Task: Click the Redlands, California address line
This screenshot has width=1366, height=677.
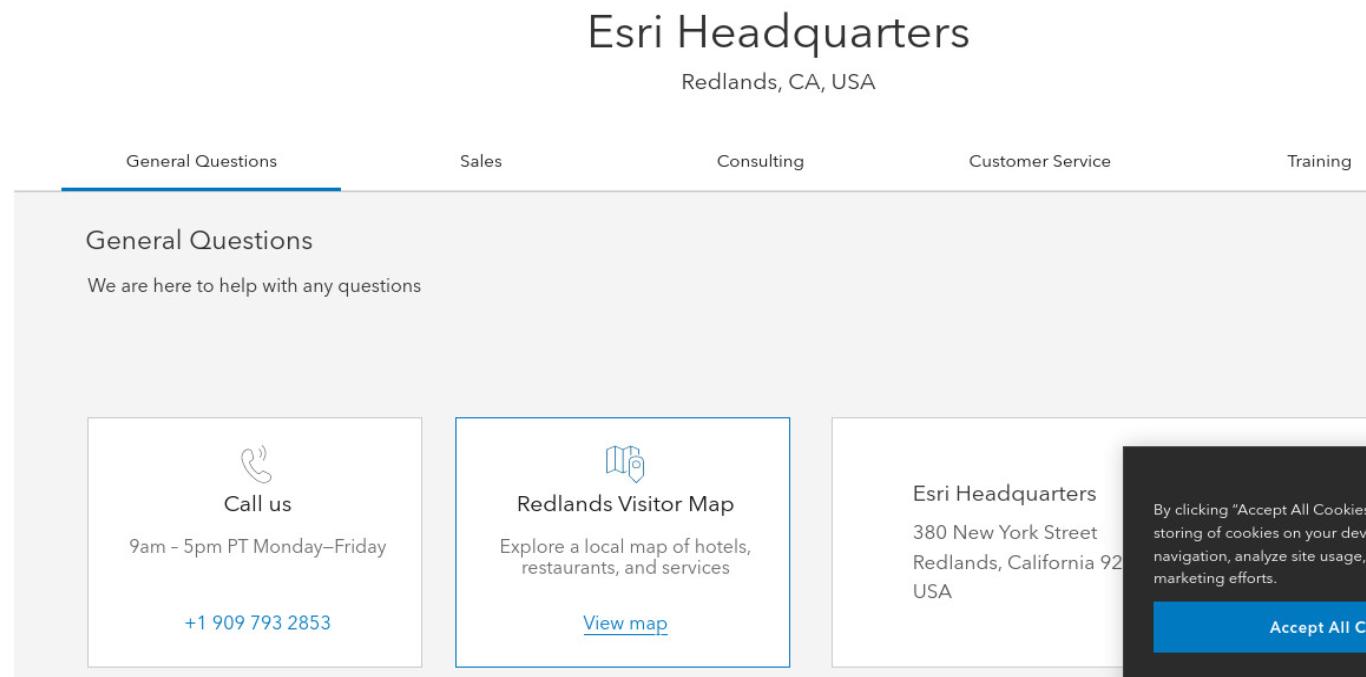Action: [x=1017, y=562]
